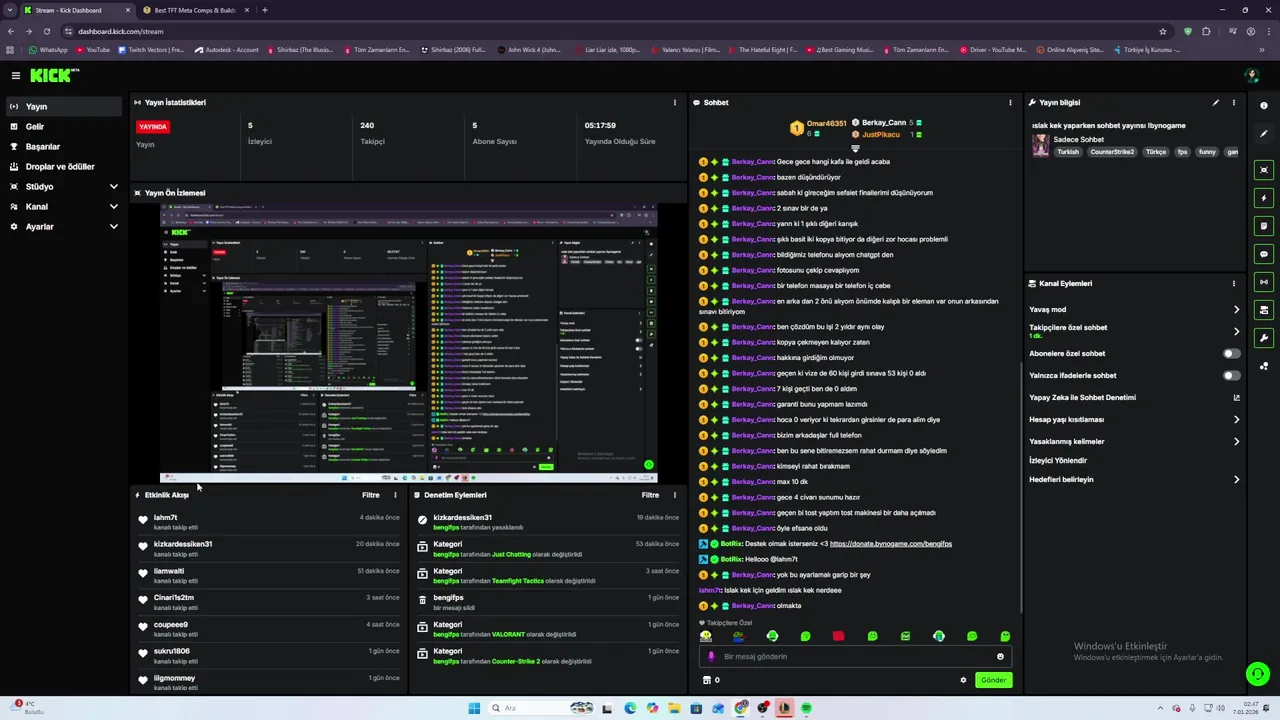
Task: Open Spotify from the taskbar
Action: coord(806,709)
